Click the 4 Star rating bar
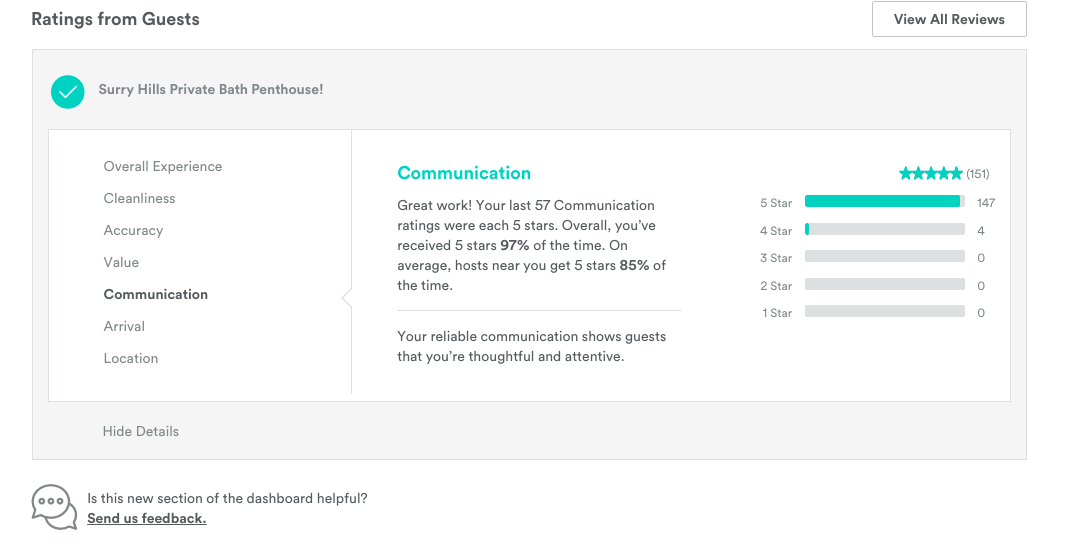Image resolution: width=1082 pixels, height=551 pixels. pos(885,229)
